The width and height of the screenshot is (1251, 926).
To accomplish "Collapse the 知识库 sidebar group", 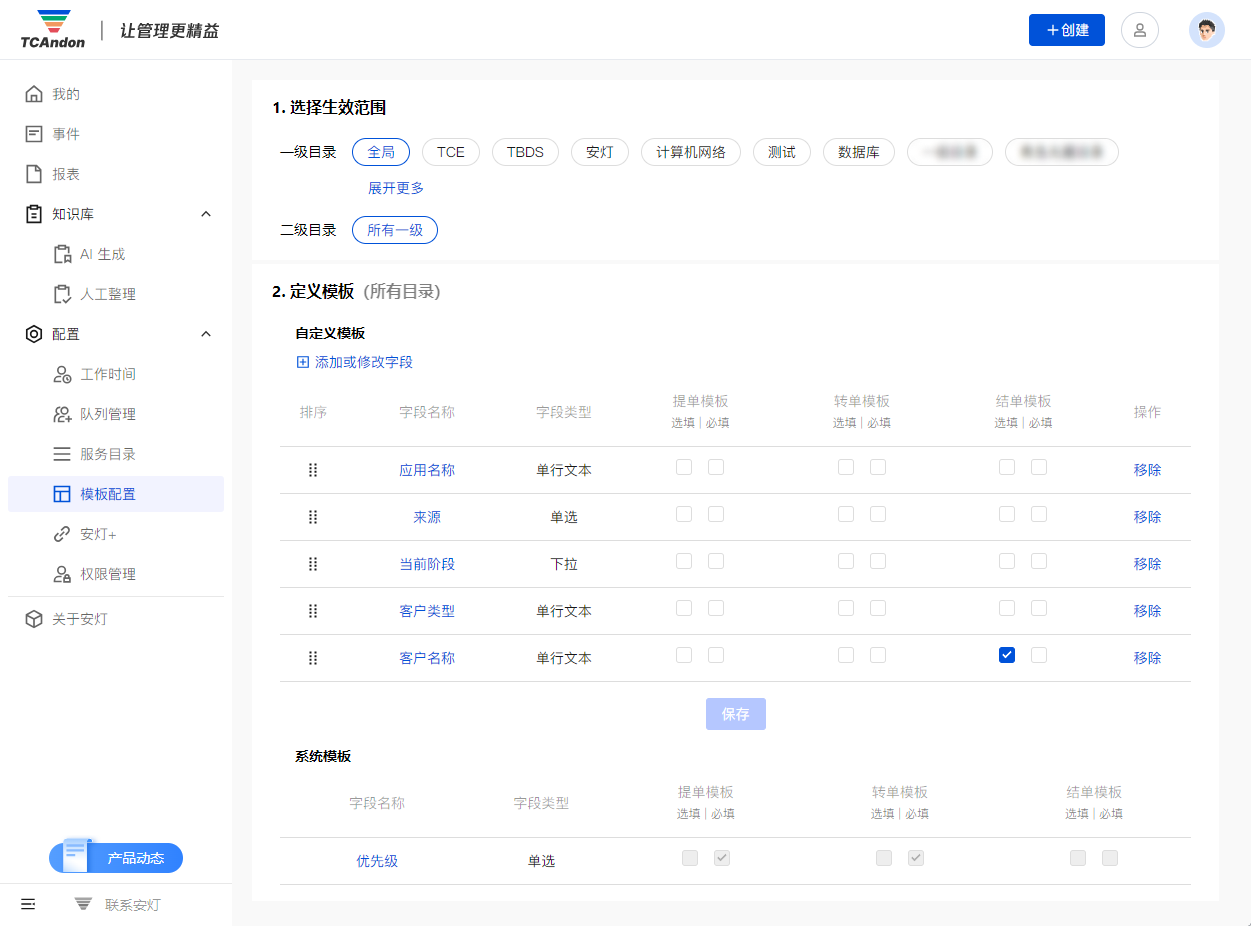I will (x=205, y=213).
